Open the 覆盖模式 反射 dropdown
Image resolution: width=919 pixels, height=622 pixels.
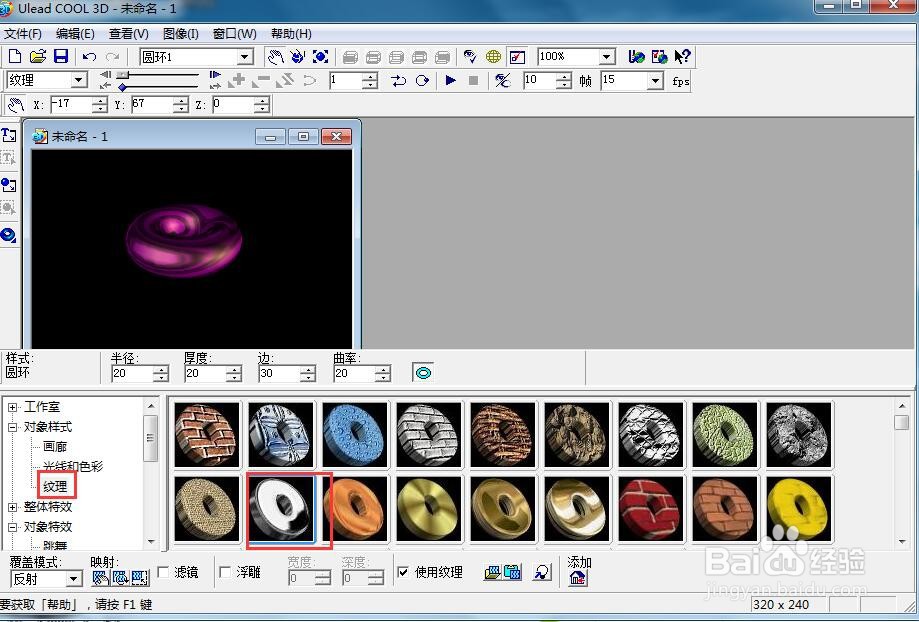[x=73, y=579]
